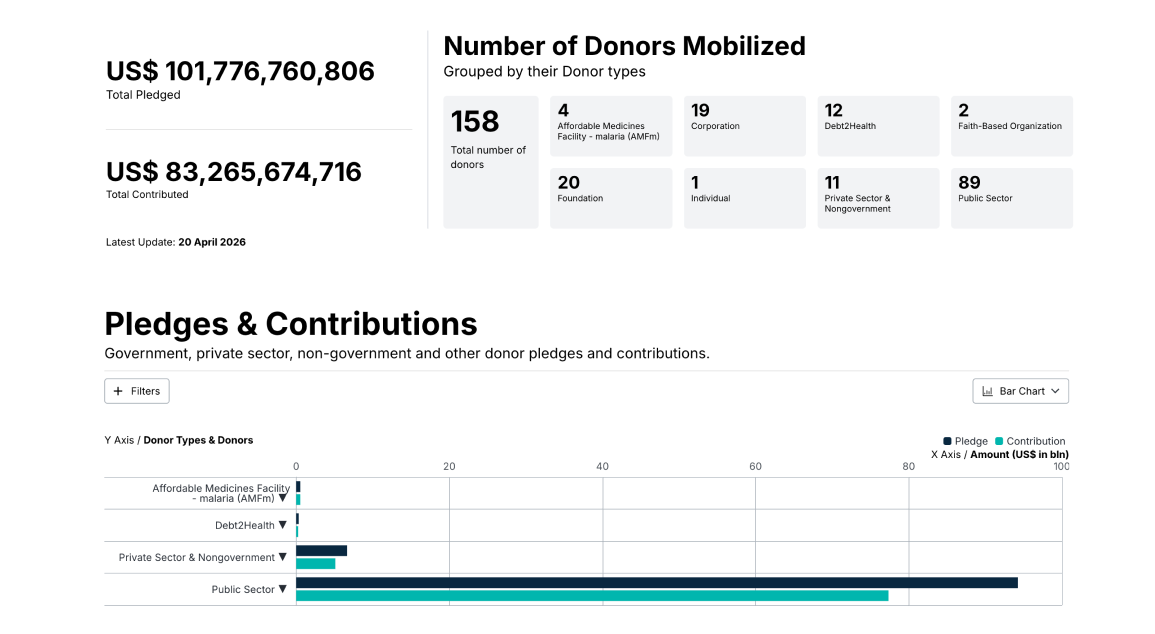
Task: Open the Filters panel button
Action: (x=137, y=391)
